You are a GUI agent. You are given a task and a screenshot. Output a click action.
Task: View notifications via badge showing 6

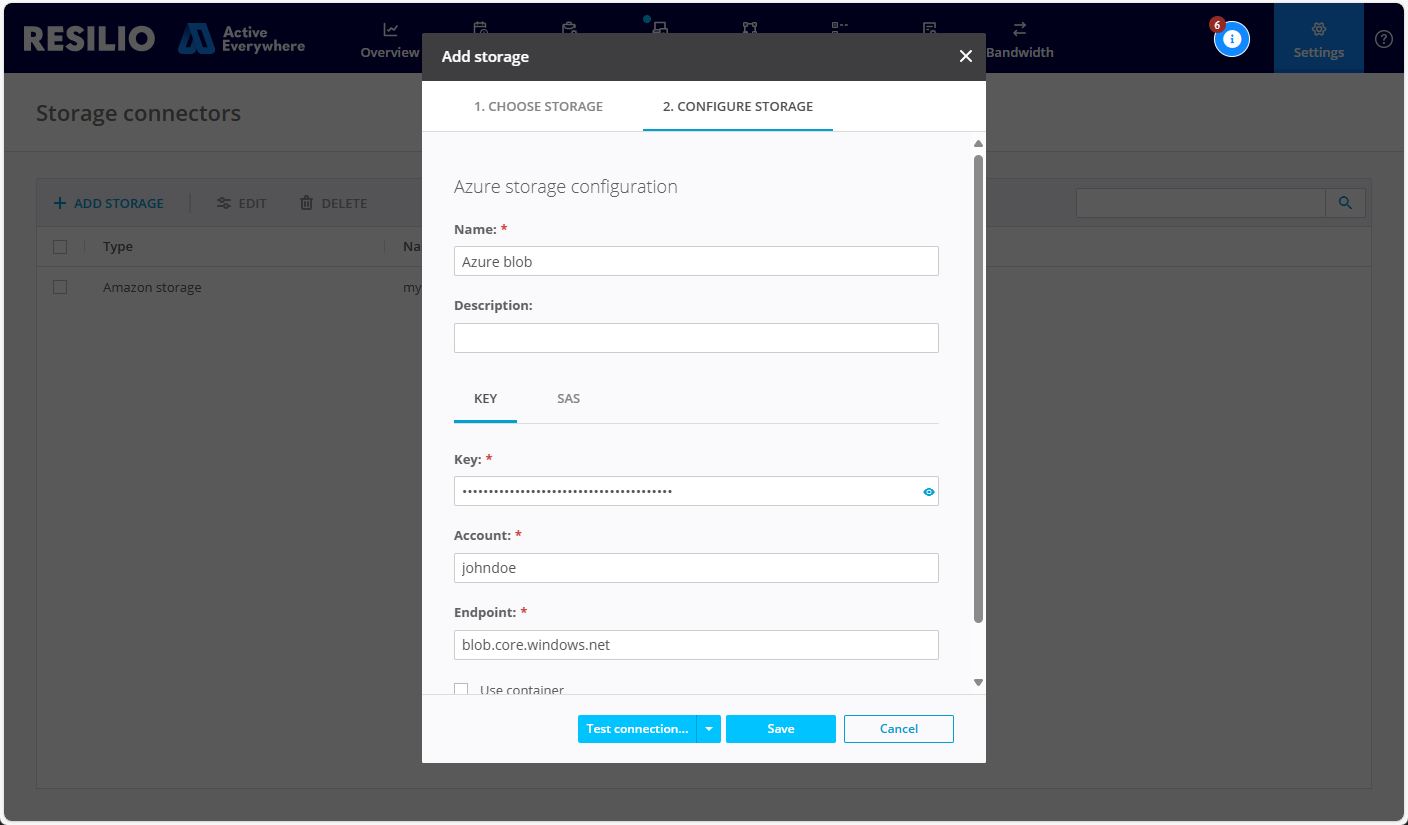pyautogui.click(x=1231, y=38)
